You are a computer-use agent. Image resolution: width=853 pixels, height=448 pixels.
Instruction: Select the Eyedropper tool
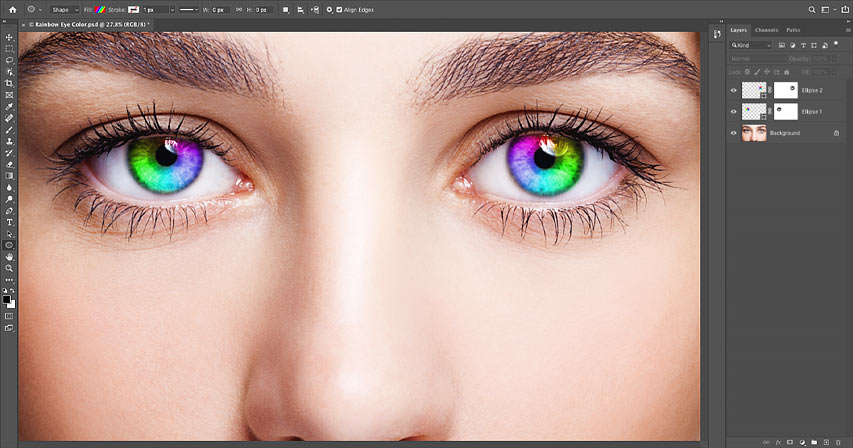click(x=9, y=106)
